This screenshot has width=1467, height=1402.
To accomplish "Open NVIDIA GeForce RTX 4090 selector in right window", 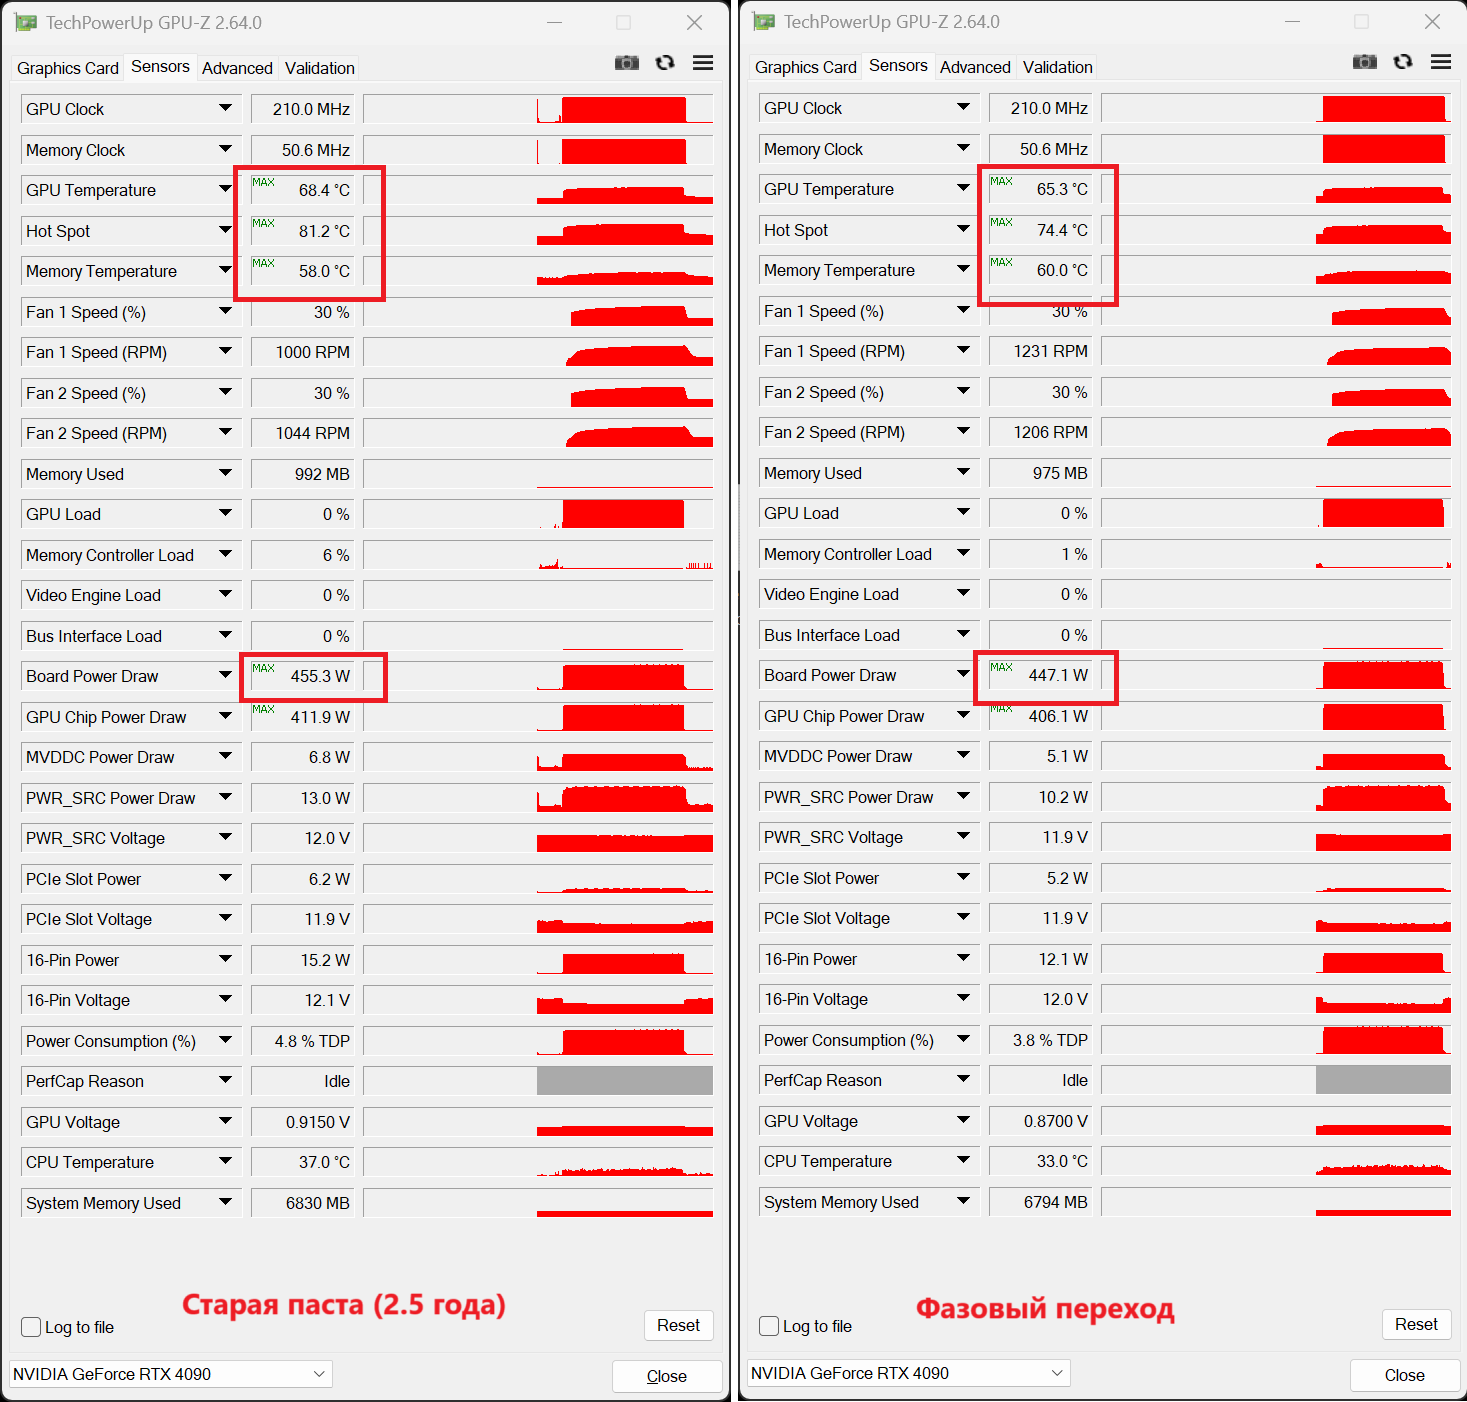I will [x=909, y=1373].
